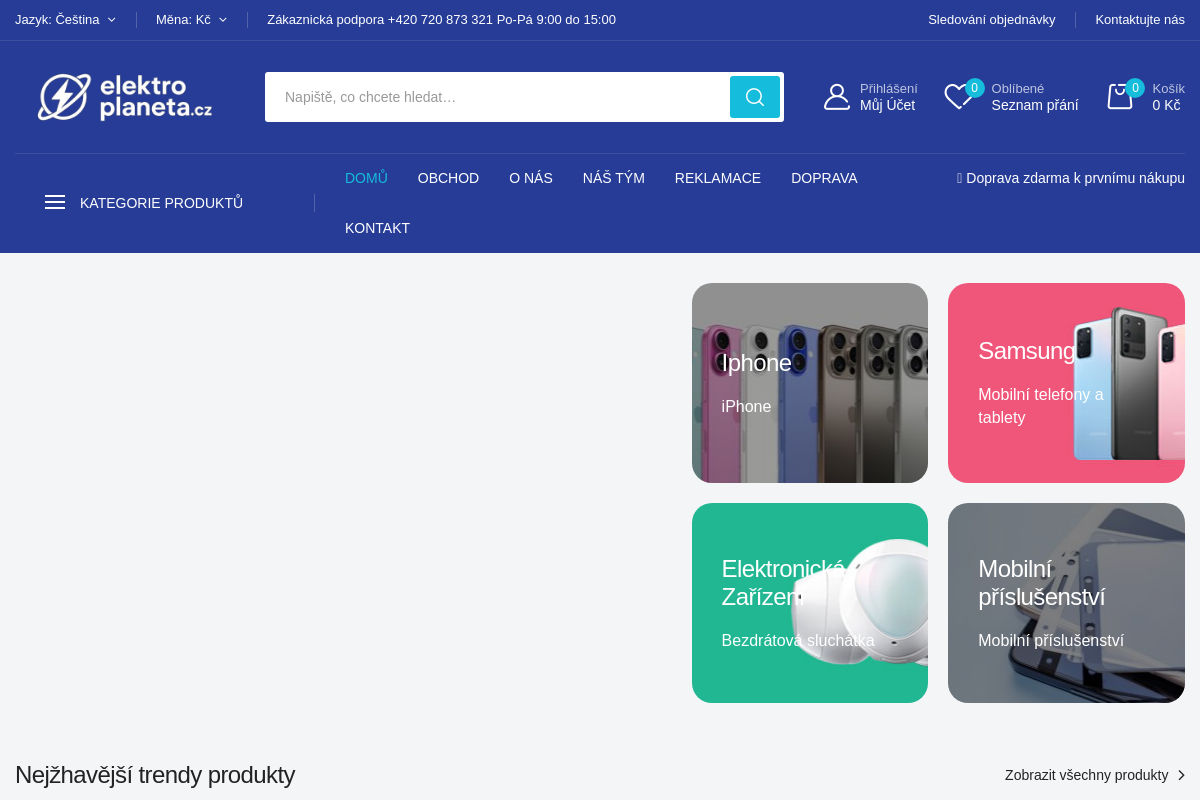Open the user account icon

tap(837, 97)
